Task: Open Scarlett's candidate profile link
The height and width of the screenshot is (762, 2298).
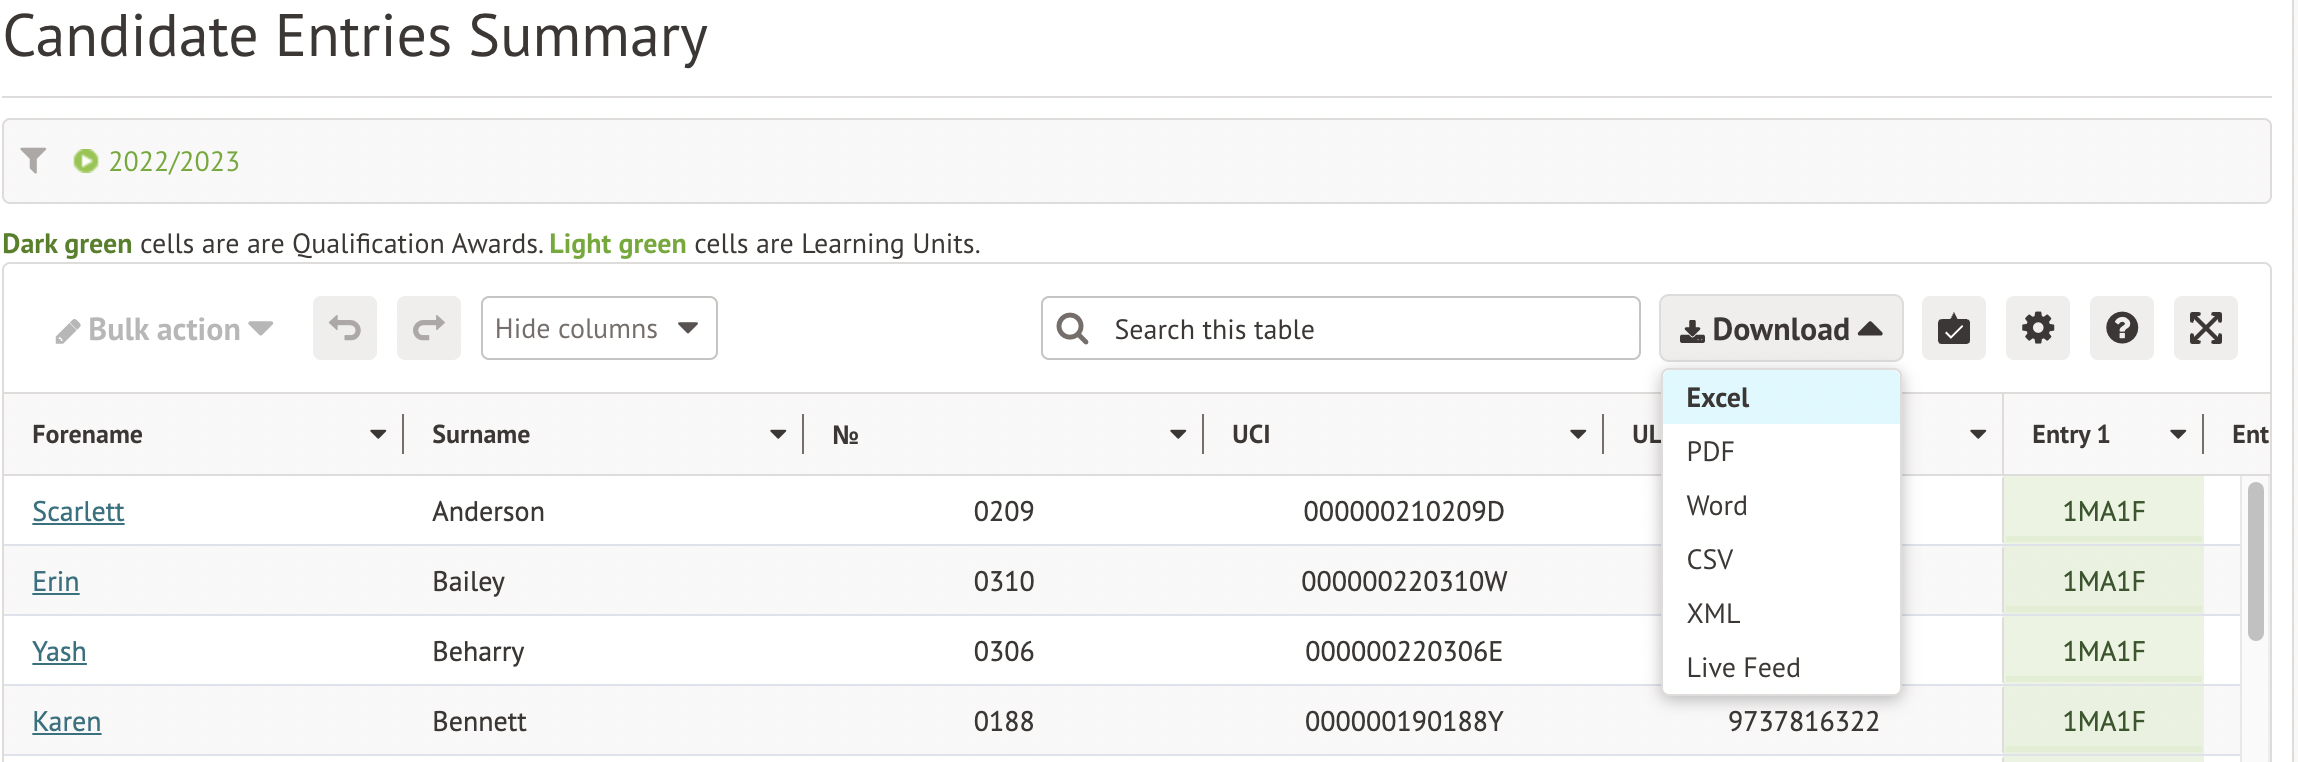Action: tap(78, 512)
